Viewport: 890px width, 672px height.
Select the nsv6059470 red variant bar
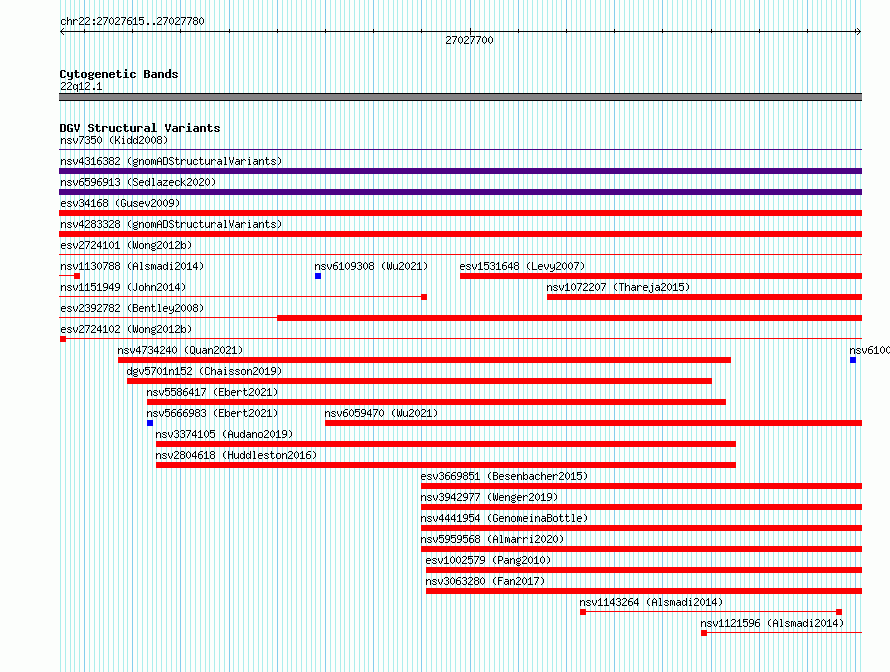pyautogui.click(x=594, y=423)
